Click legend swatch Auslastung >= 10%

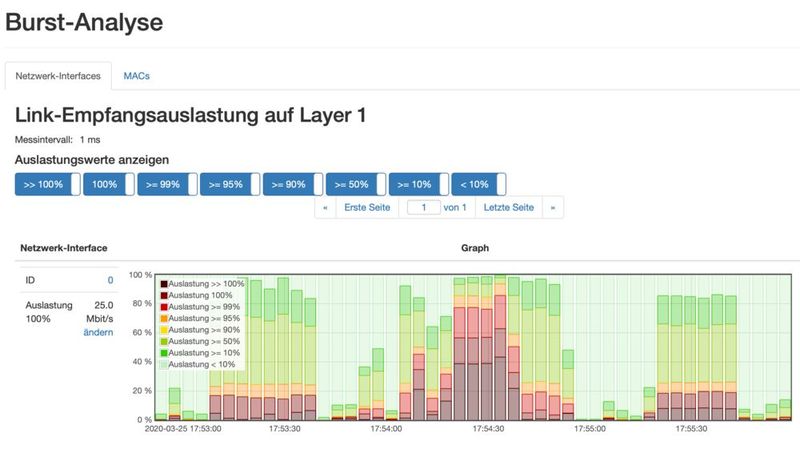[164, 353]
